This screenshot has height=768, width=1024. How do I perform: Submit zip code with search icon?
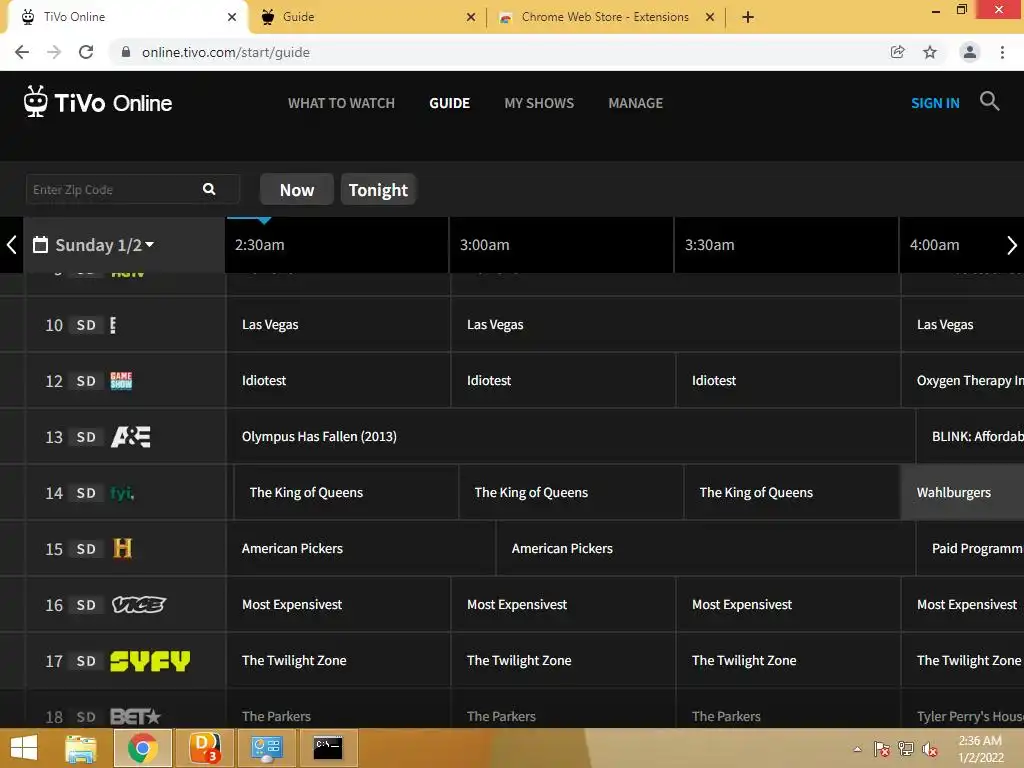pyautogui.click(x=209, y=189)
